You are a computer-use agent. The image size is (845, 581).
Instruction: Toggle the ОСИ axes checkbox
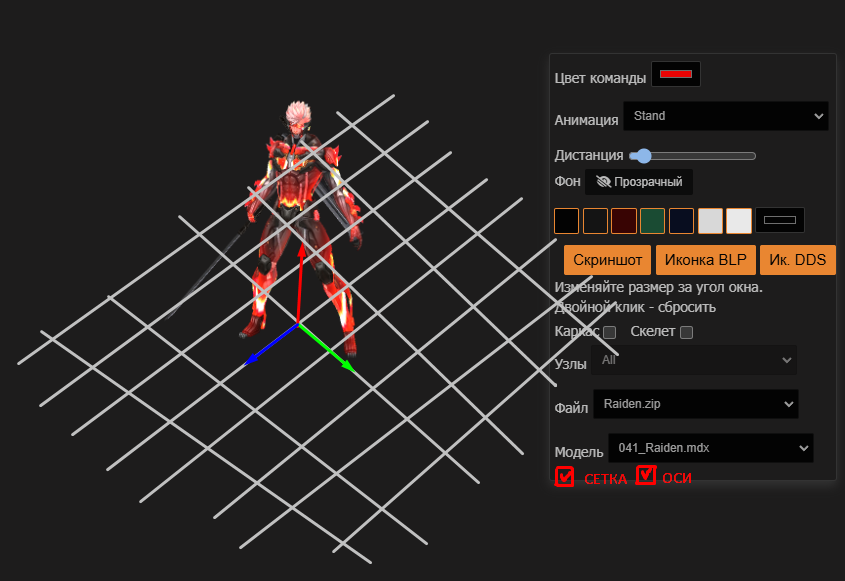pos(646,475)
